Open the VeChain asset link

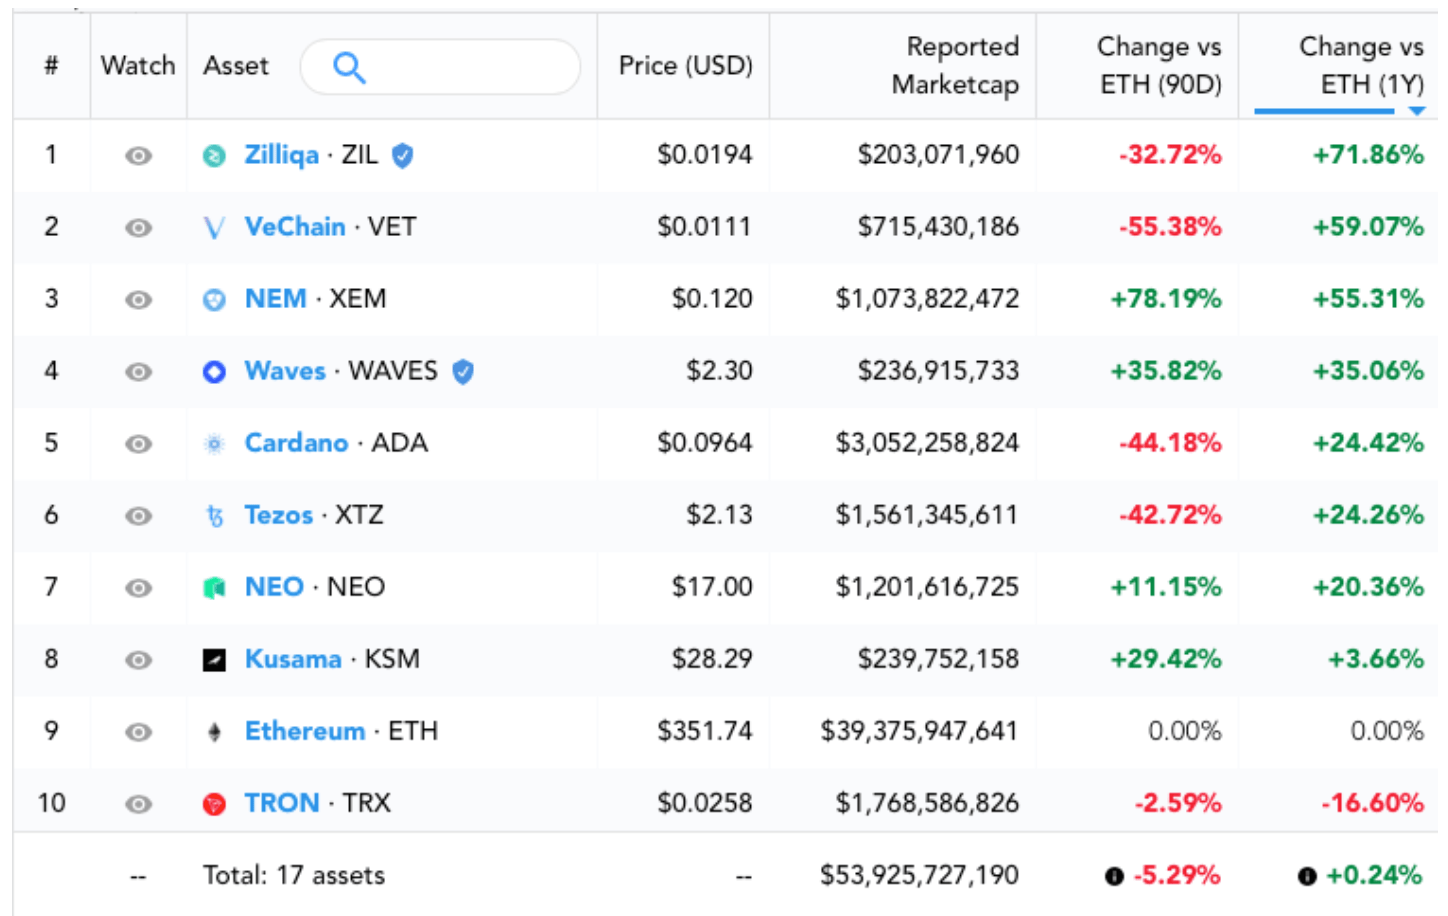(x=295, y=227)
